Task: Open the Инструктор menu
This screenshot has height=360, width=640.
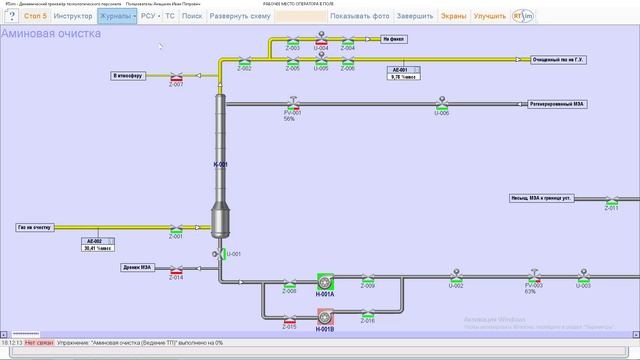Action: click(73, 16)
